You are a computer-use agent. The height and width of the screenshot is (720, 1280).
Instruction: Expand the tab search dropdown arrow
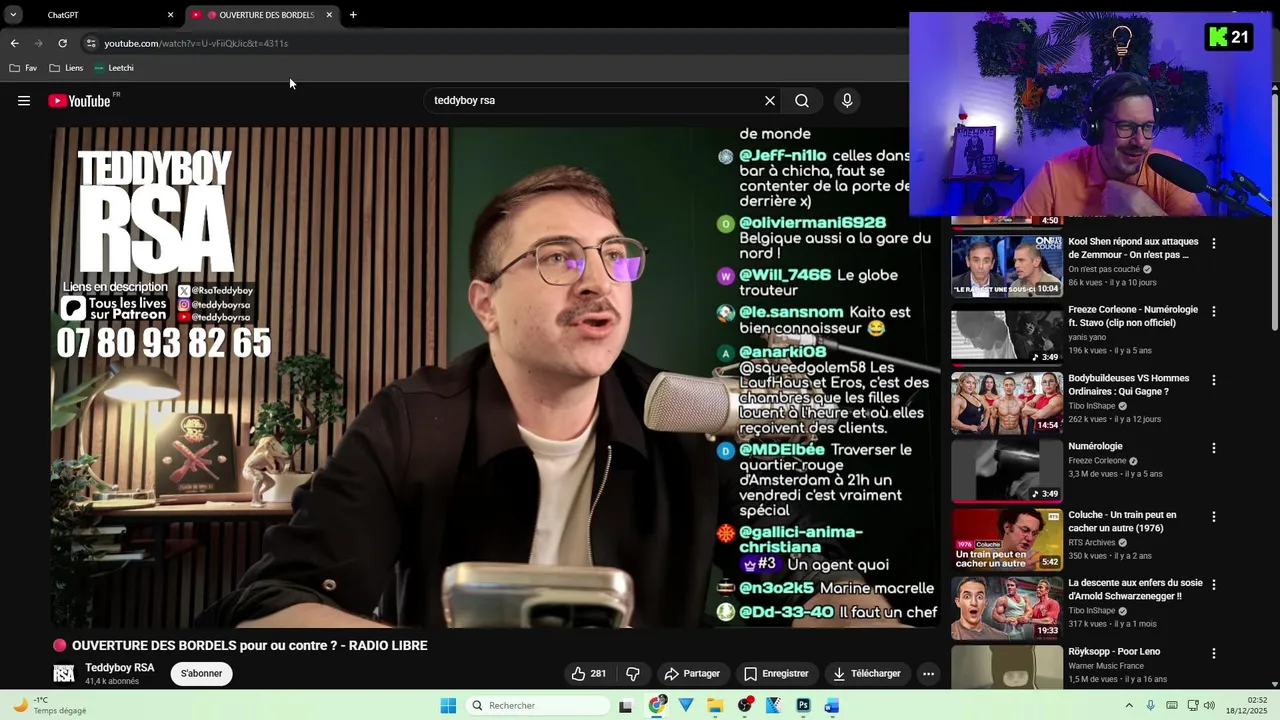(13, 15)
